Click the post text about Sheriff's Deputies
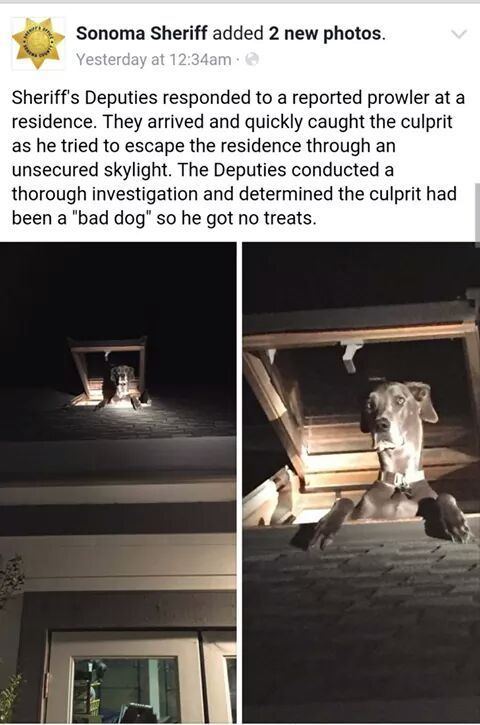Image resolution: width=480 pixels, height=725 pixels. [238, 158]
